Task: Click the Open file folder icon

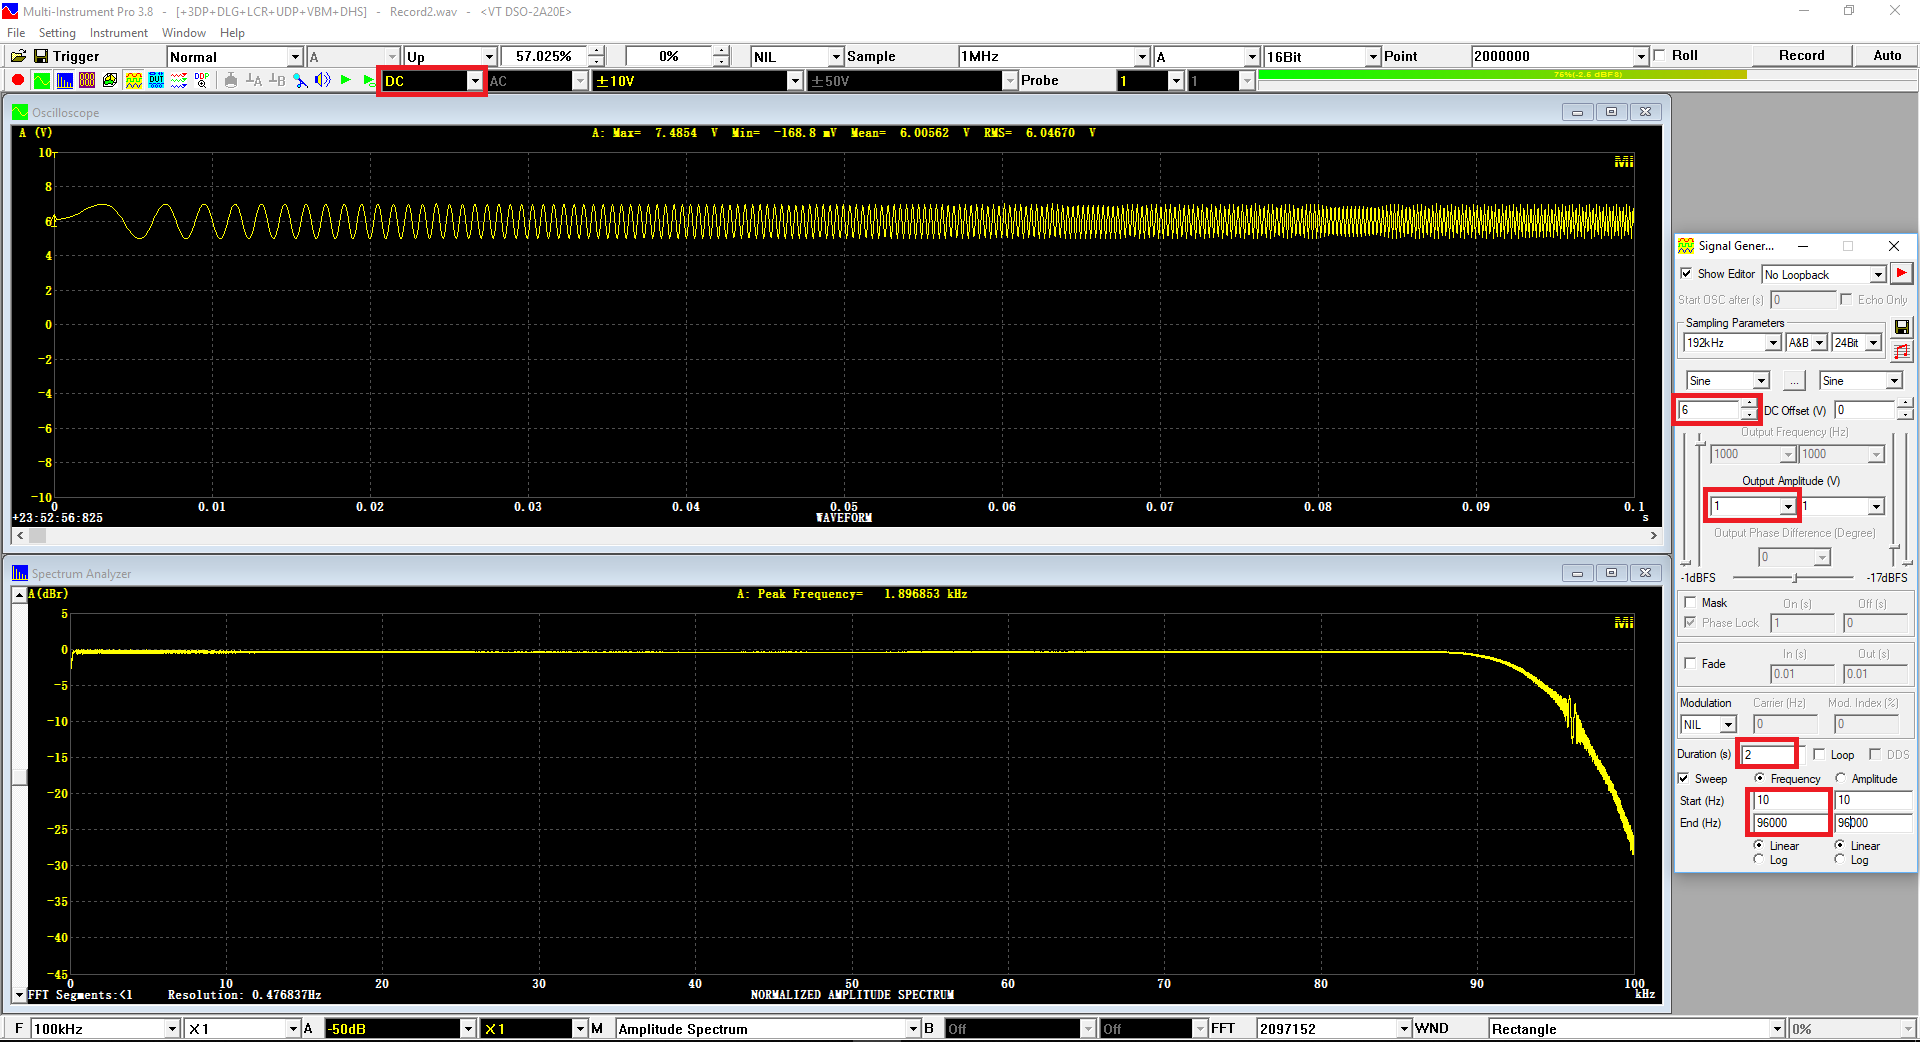Action: (x=18, y=56)
